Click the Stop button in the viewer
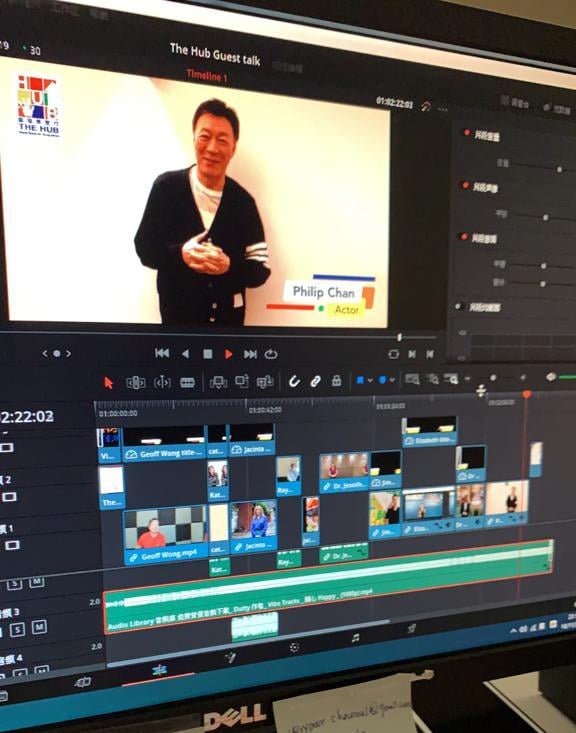Viewport: 576px width, 733px height. coord(208,354)
